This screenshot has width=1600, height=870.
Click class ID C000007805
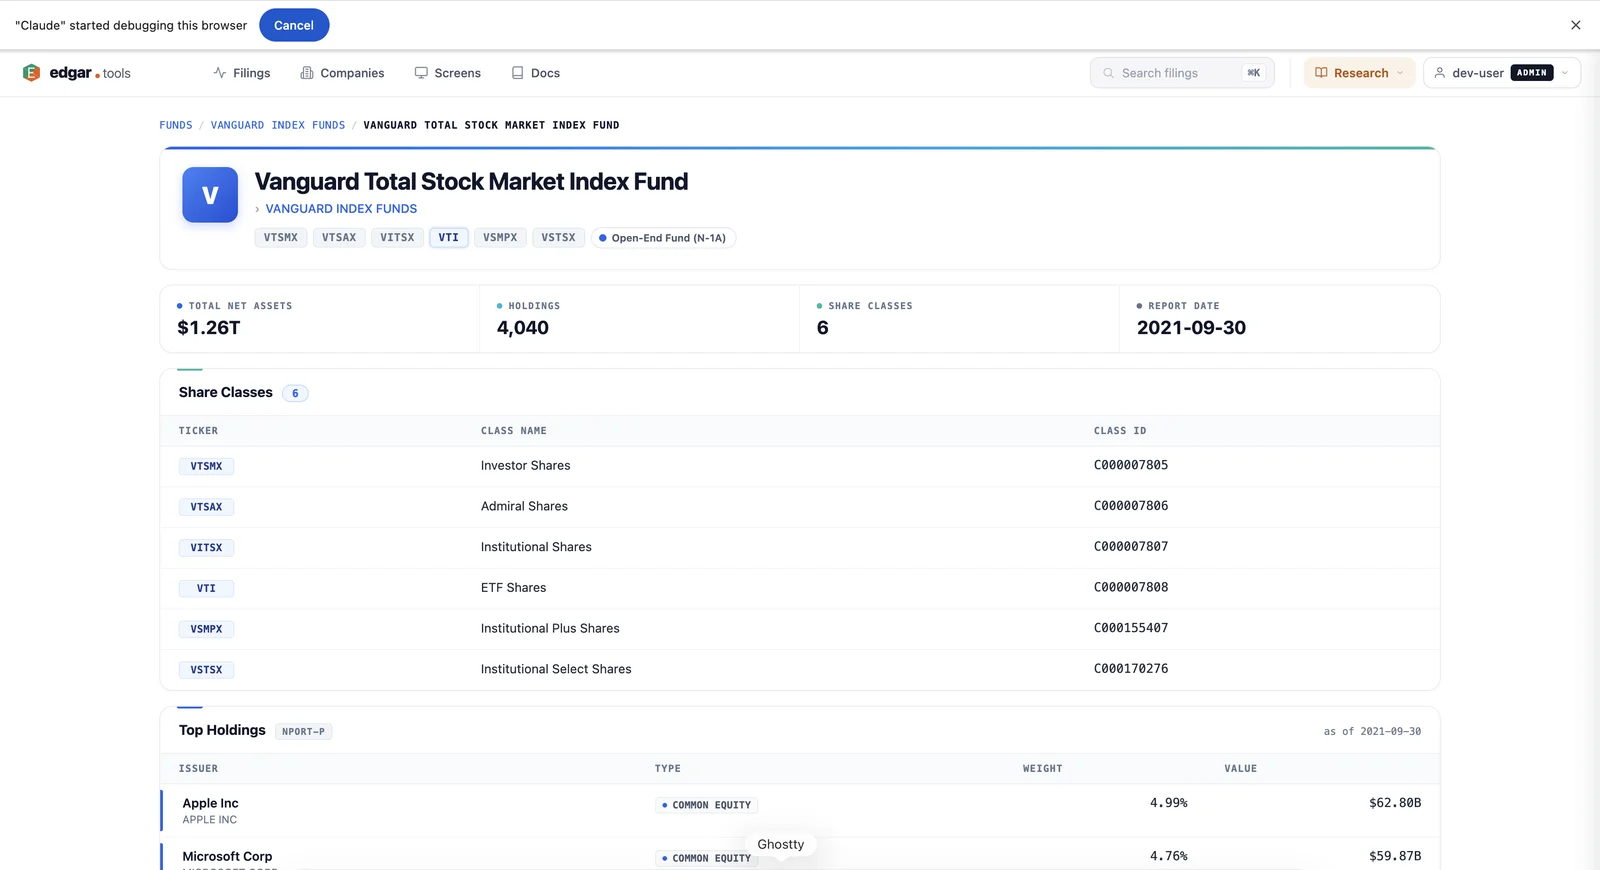click(1131, 465)
